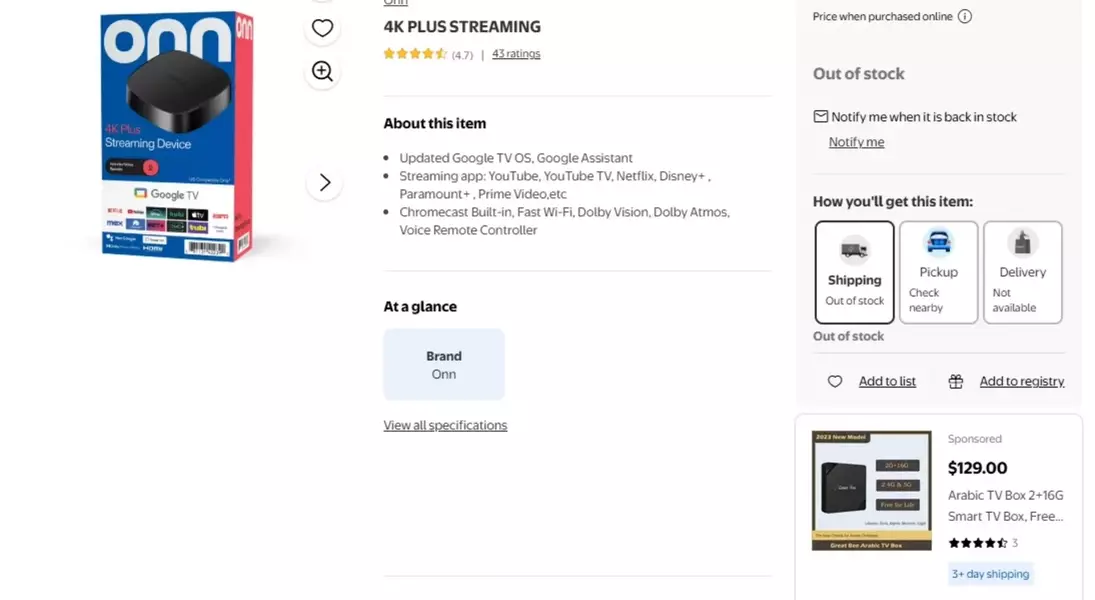Click the Add to registry link

point(1021,381)
